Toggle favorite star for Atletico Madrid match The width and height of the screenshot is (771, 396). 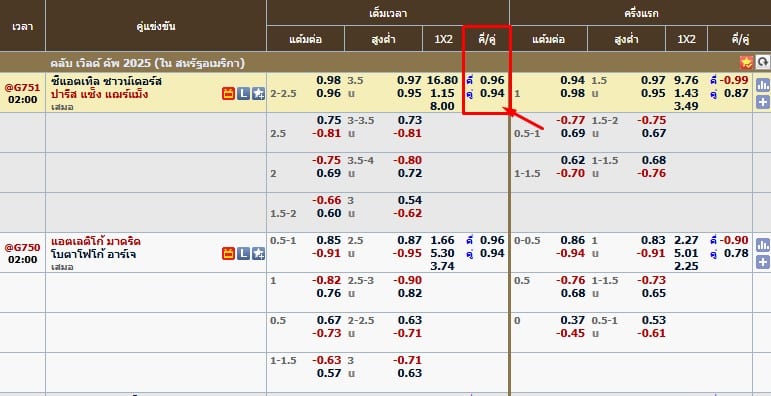pyautogui.click(x=259, y=253)
